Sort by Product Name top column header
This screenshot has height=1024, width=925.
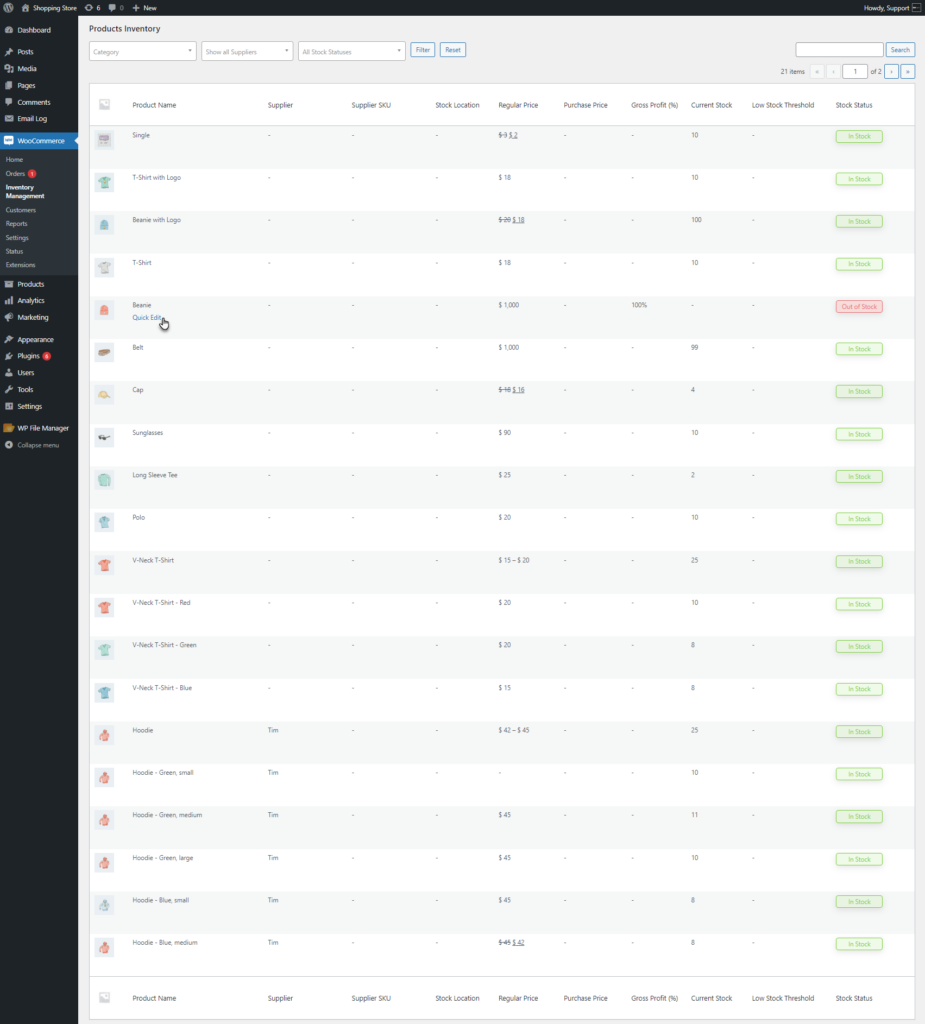(x=154, y=105)
